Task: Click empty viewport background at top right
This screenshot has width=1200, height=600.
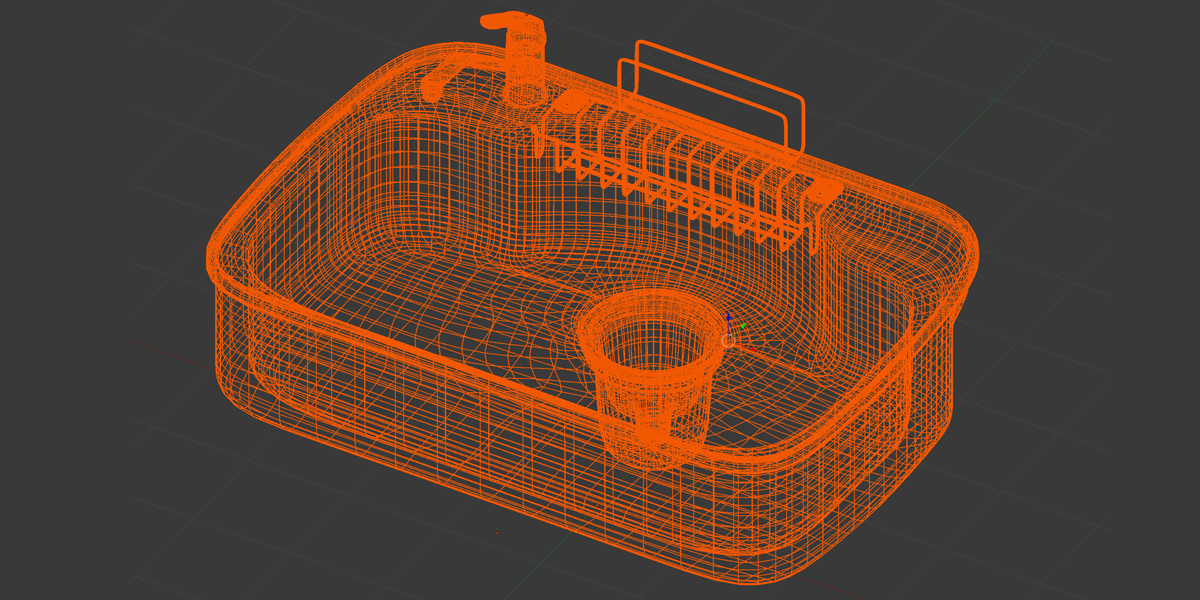Action: pyautogui.click(x=1100, y=60)
